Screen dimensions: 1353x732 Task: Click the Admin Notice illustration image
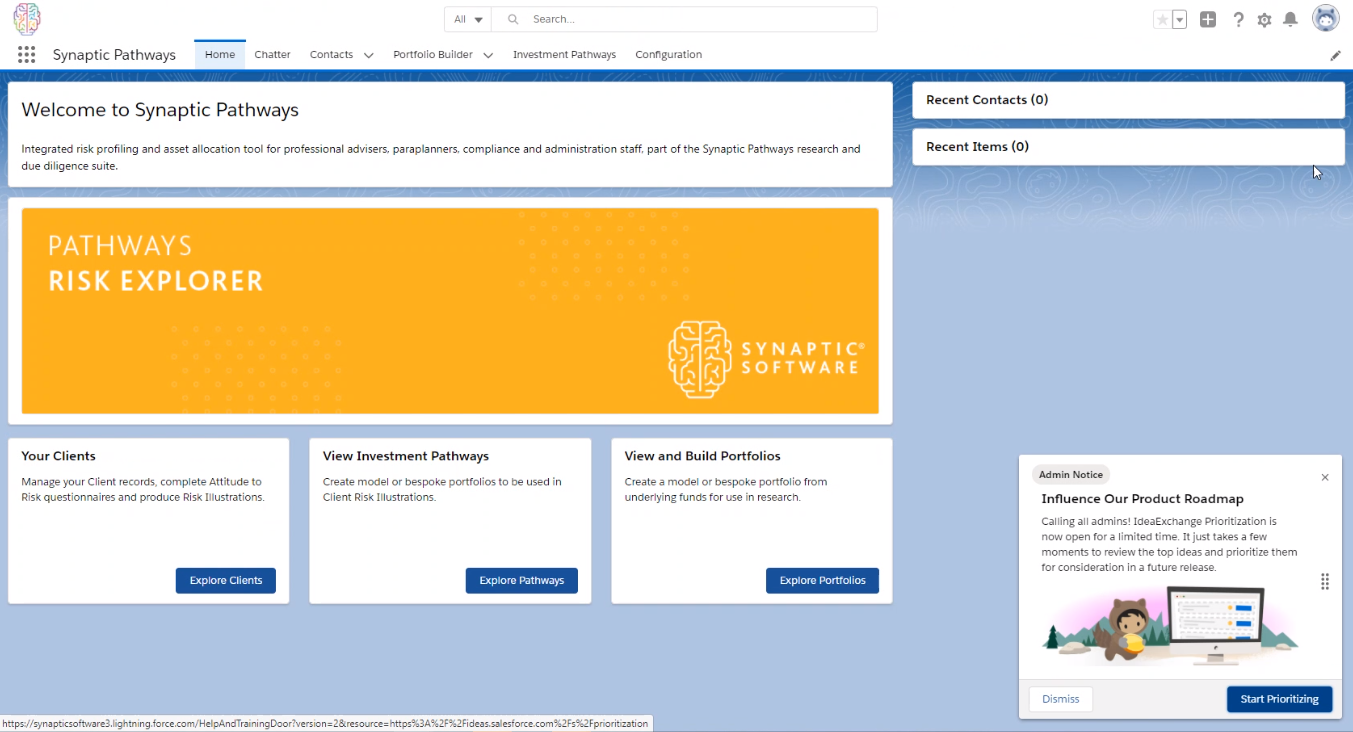(1170, 626)
